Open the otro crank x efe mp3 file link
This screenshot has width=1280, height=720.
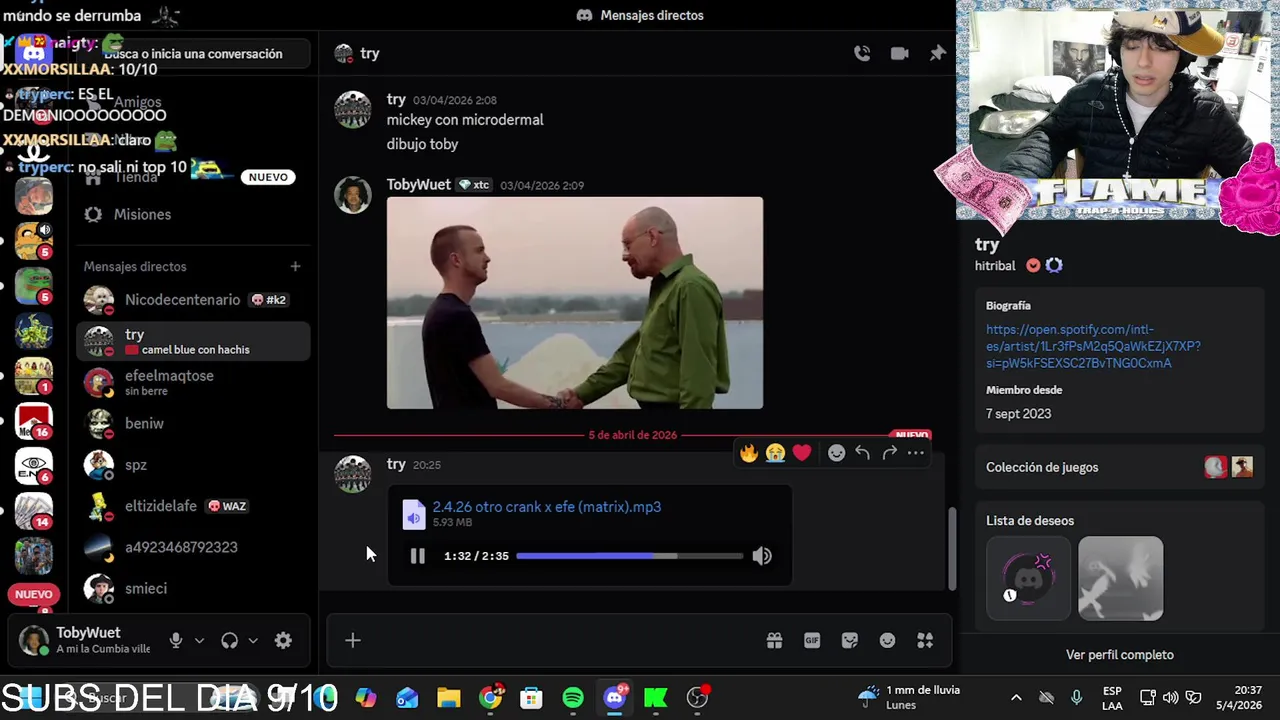tap(547, 507)
